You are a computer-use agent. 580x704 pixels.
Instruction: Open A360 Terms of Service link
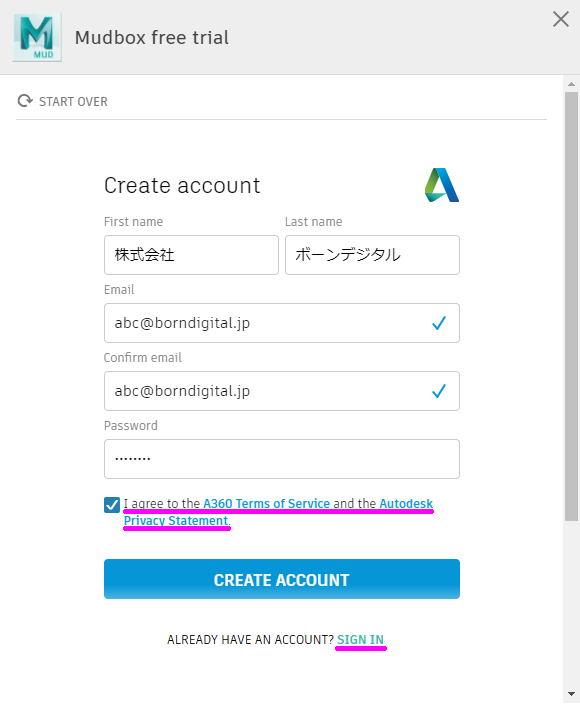click(267, 503)
